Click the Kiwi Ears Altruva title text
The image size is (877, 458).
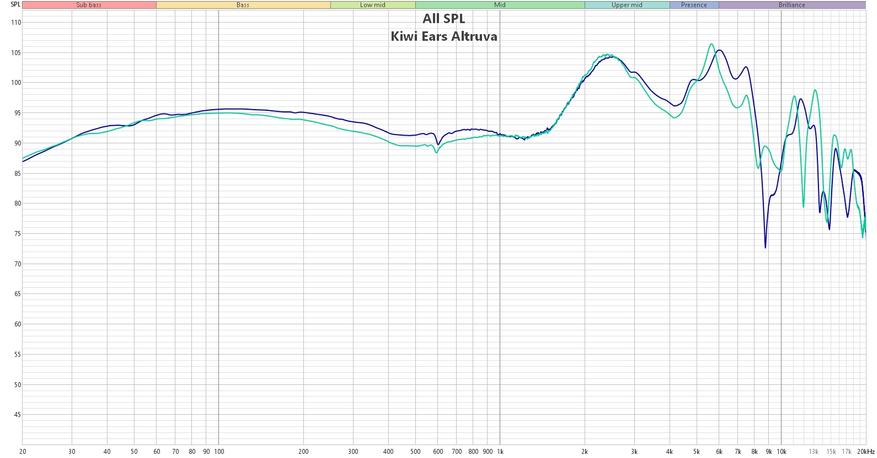444,37
